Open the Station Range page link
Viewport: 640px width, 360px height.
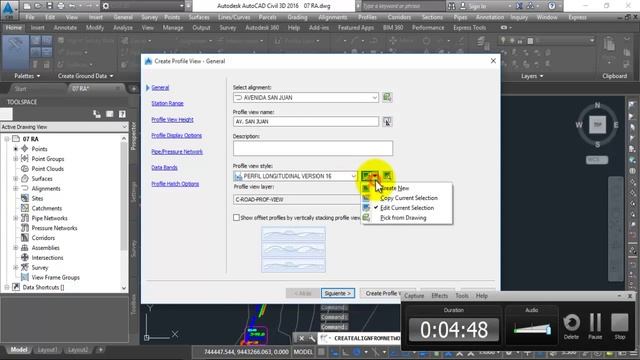click(x=167, y=103)
